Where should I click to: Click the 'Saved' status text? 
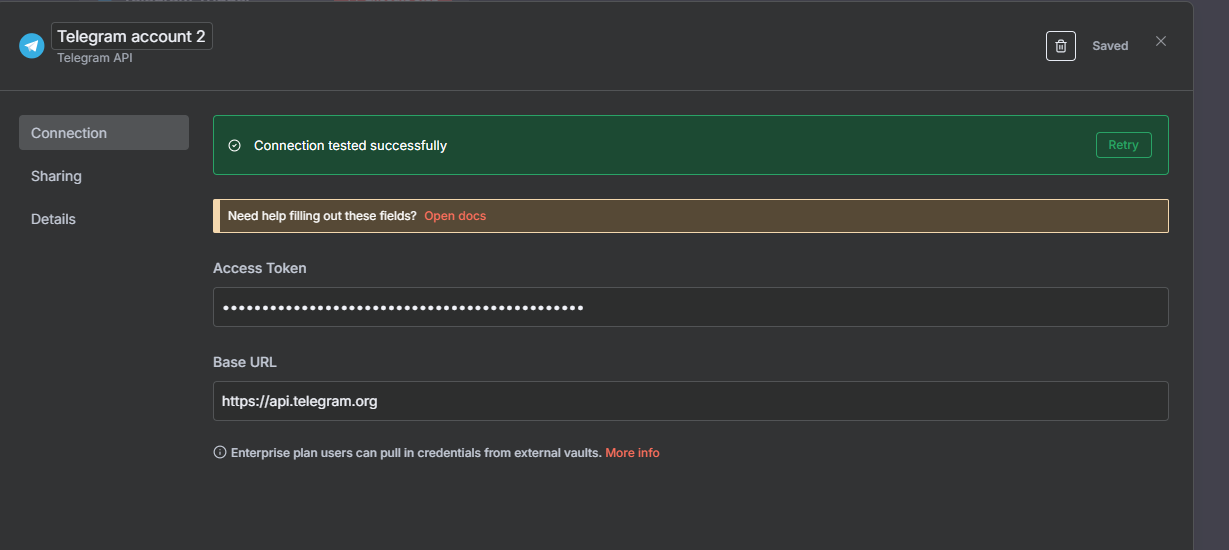(1110, 46)
